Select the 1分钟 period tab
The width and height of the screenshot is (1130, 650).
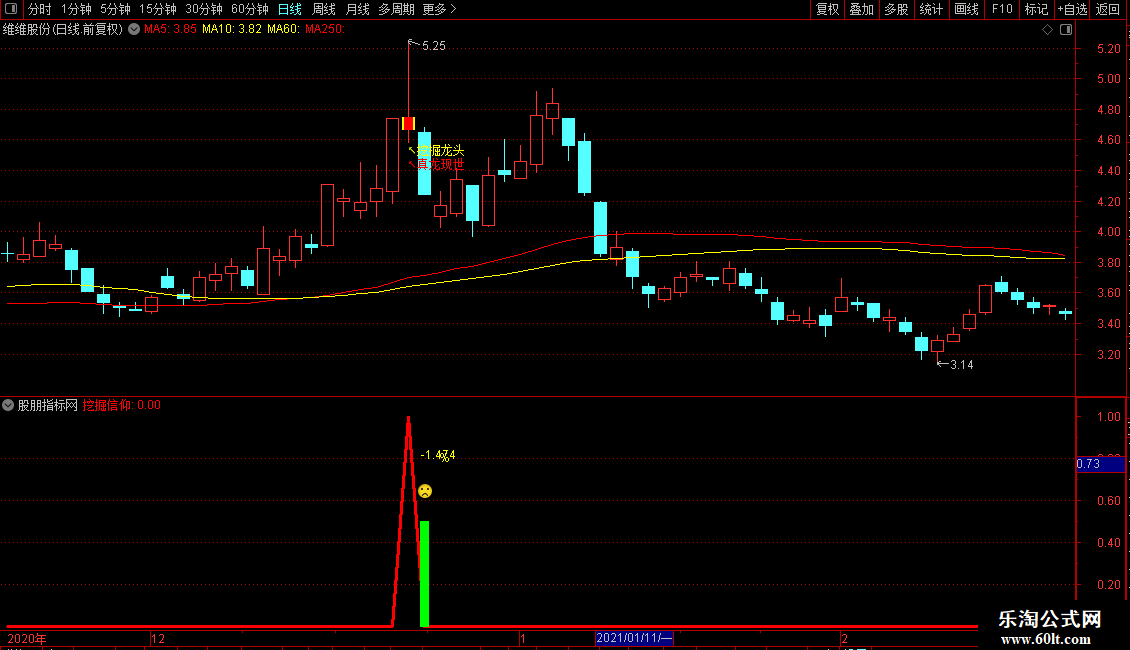click(x=76, y=9)
